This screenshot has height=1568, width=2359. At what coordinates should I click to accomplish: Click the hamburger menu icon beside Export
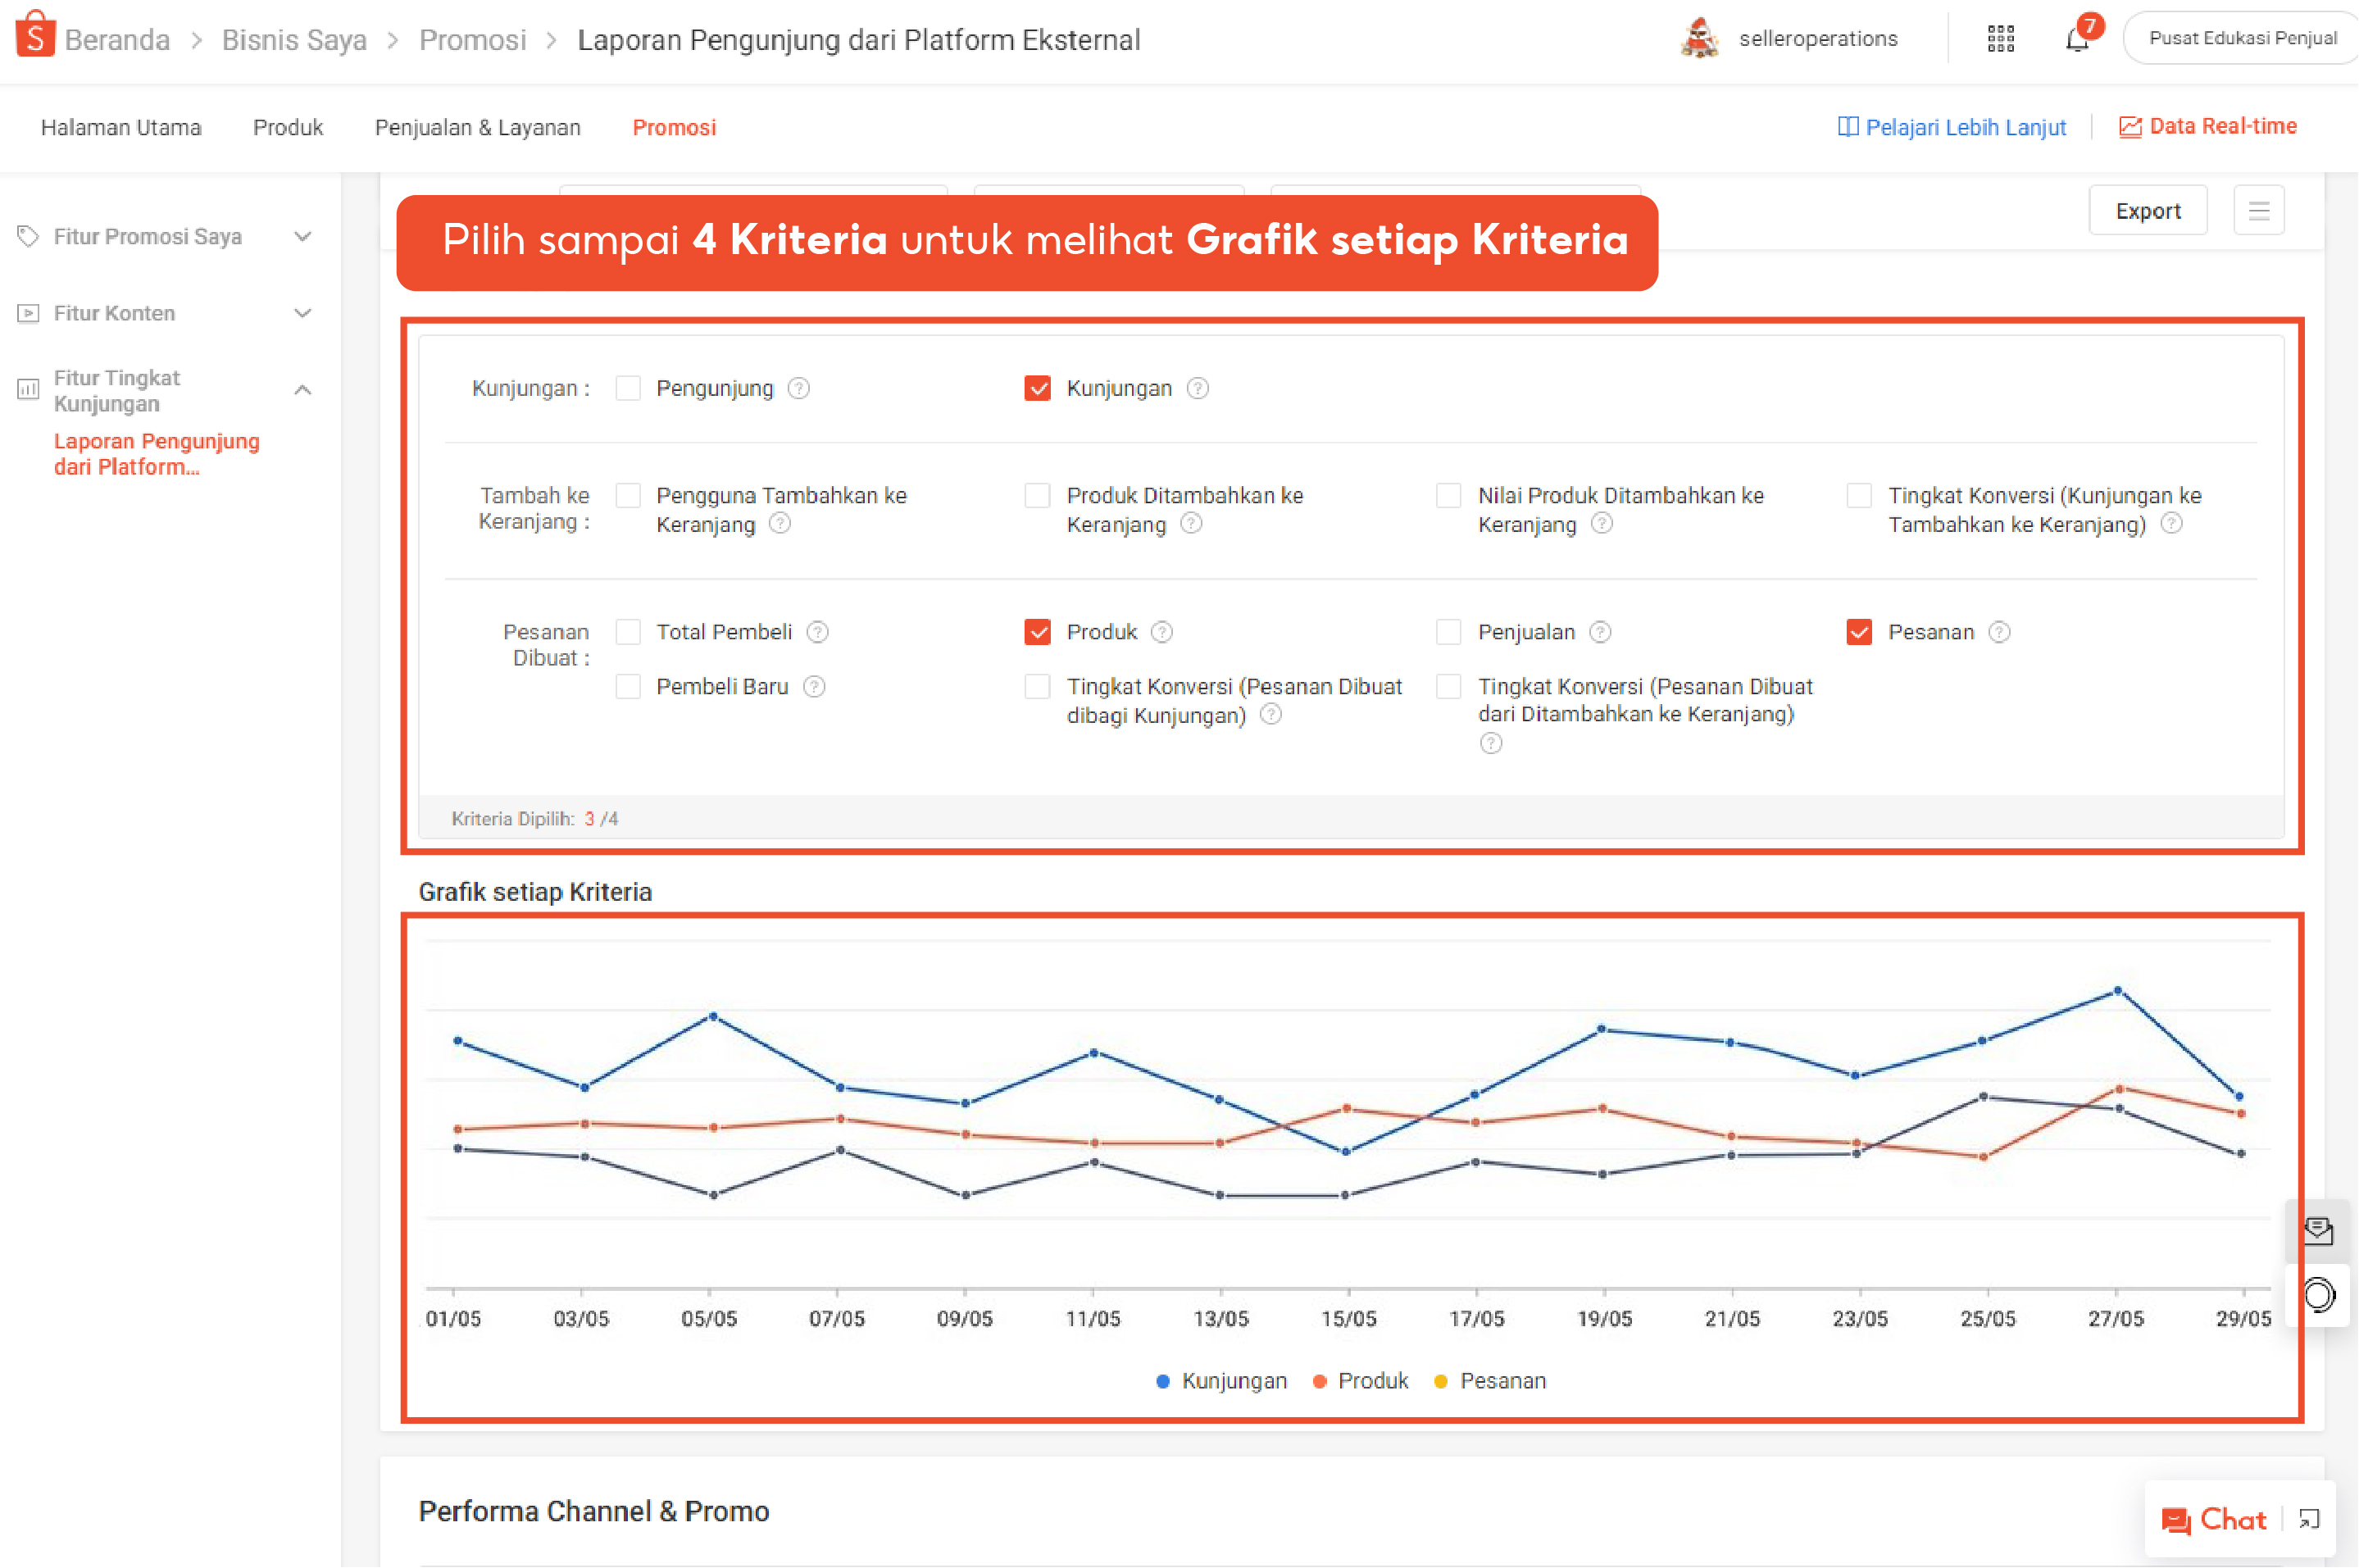tap(2258, 211)
